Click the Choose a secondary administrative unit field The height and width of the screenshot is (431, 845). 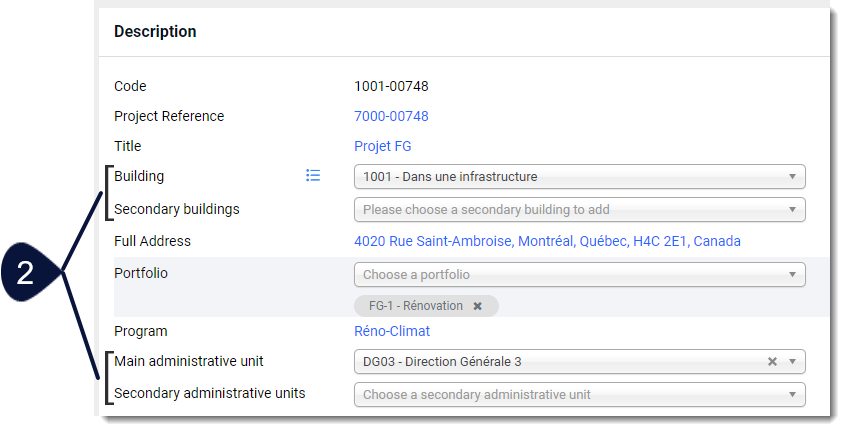(579, 394)
